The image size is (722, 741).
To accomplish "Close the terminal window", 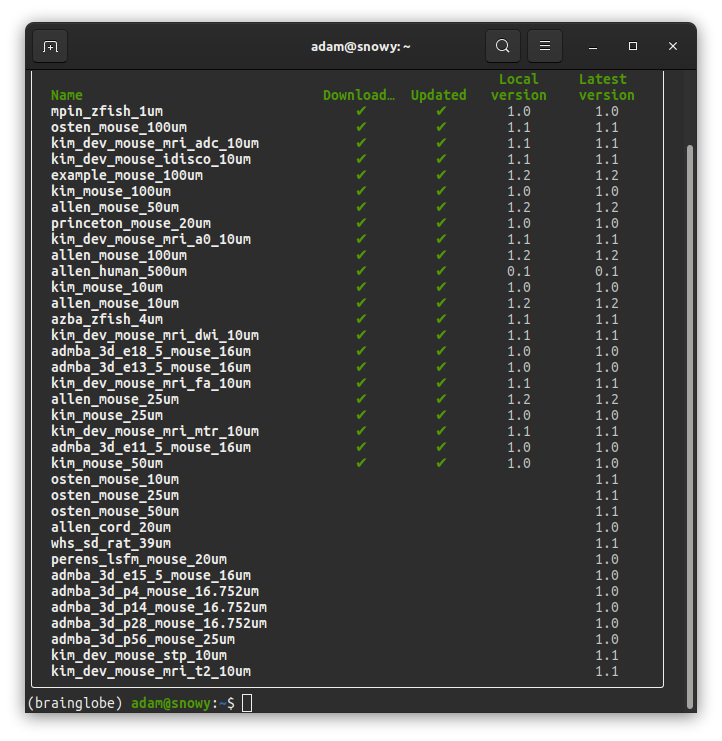I will point(673,46).
